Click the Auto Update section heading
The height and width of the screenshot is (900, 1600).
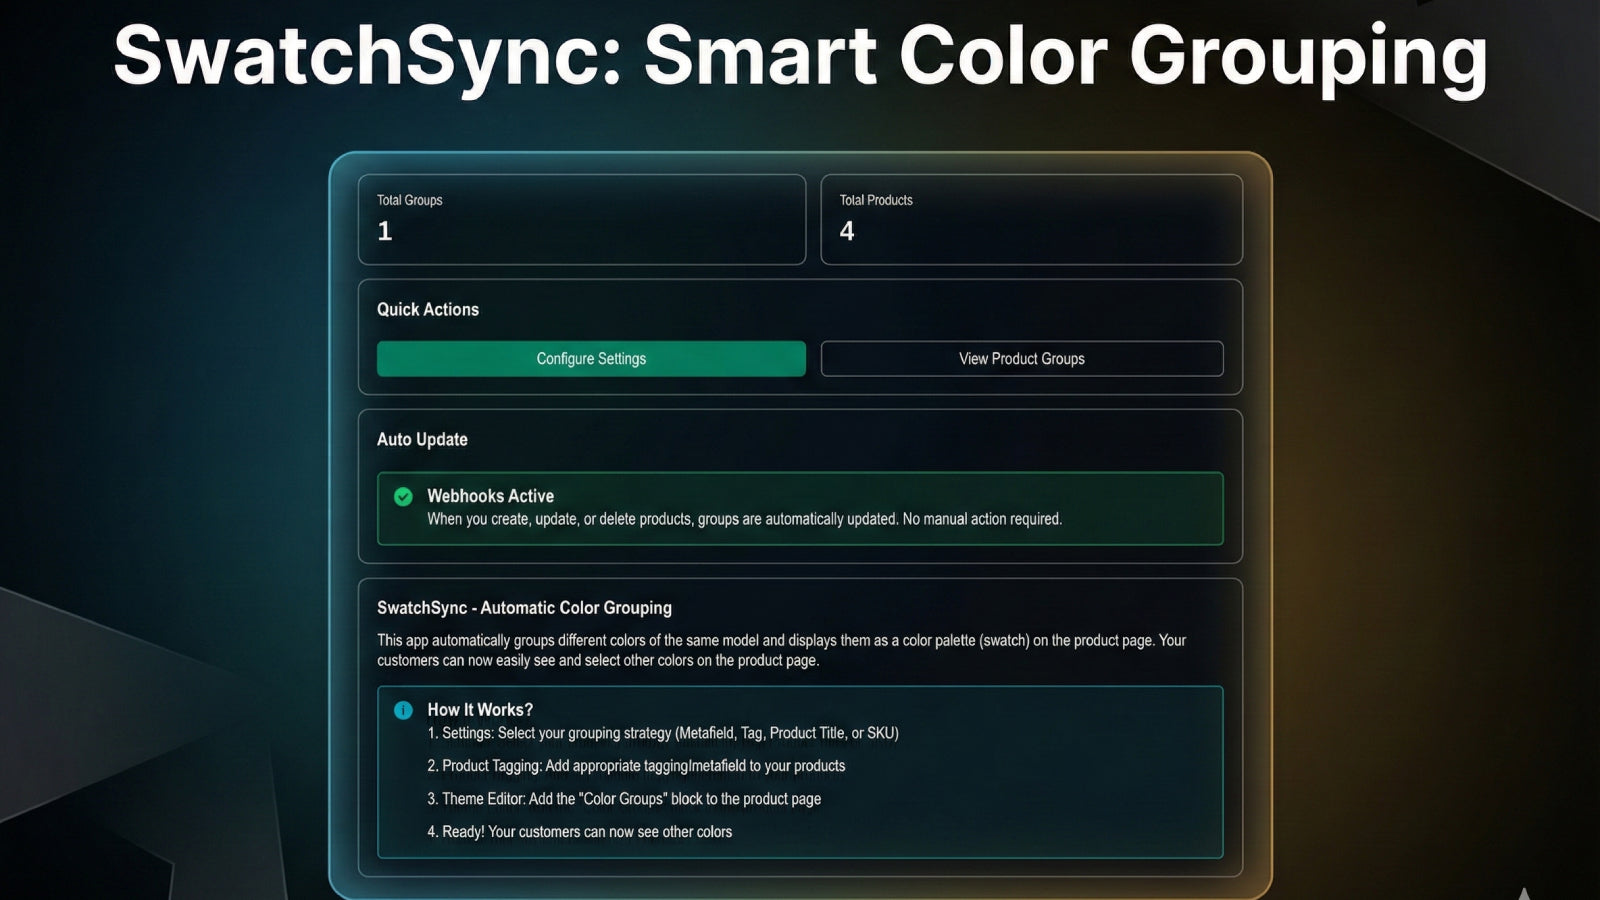(x=422, y=440)
